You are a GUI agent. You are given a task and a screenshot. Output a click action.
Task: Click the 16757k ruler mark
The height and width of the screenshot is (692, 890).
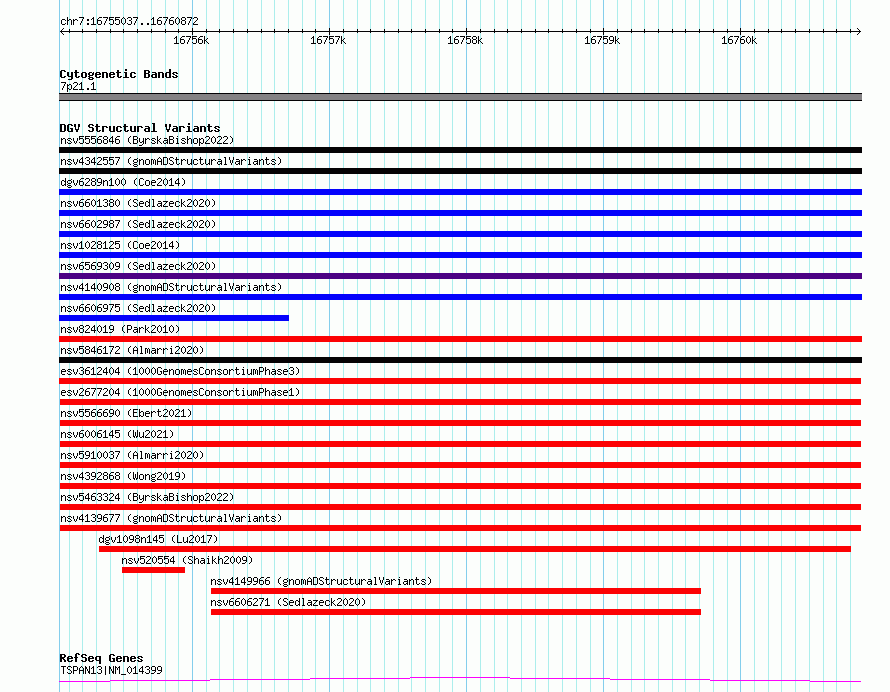(328, 40)
